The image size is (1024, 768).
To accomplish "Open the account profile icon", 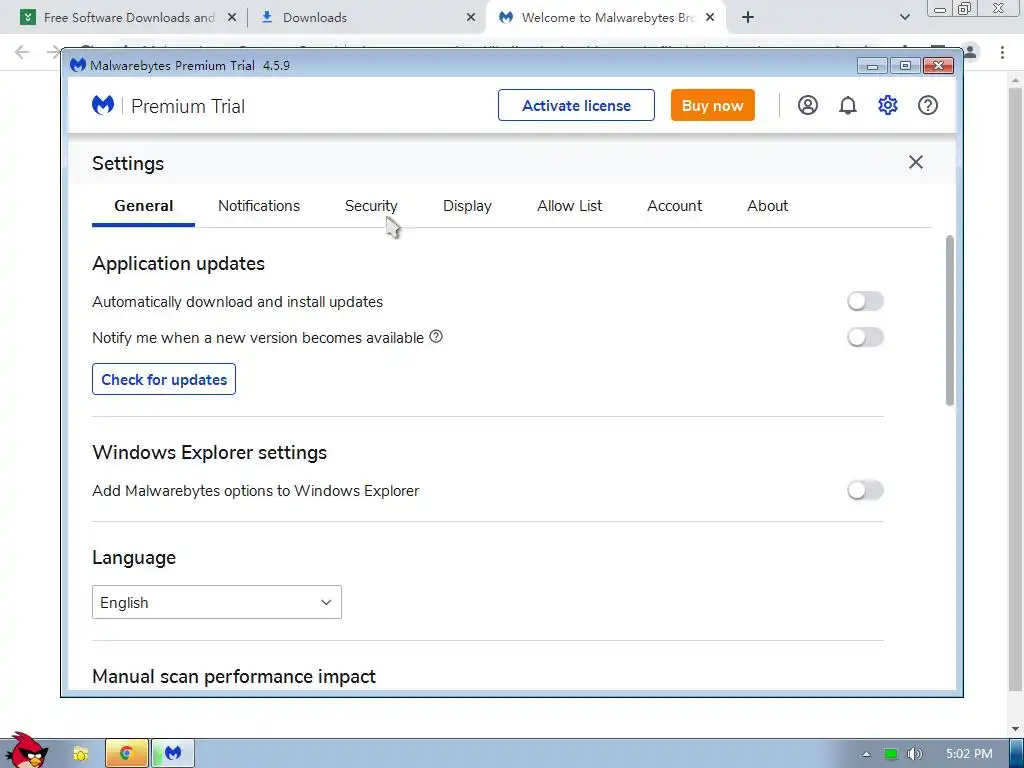I will [x=808, y=105].
